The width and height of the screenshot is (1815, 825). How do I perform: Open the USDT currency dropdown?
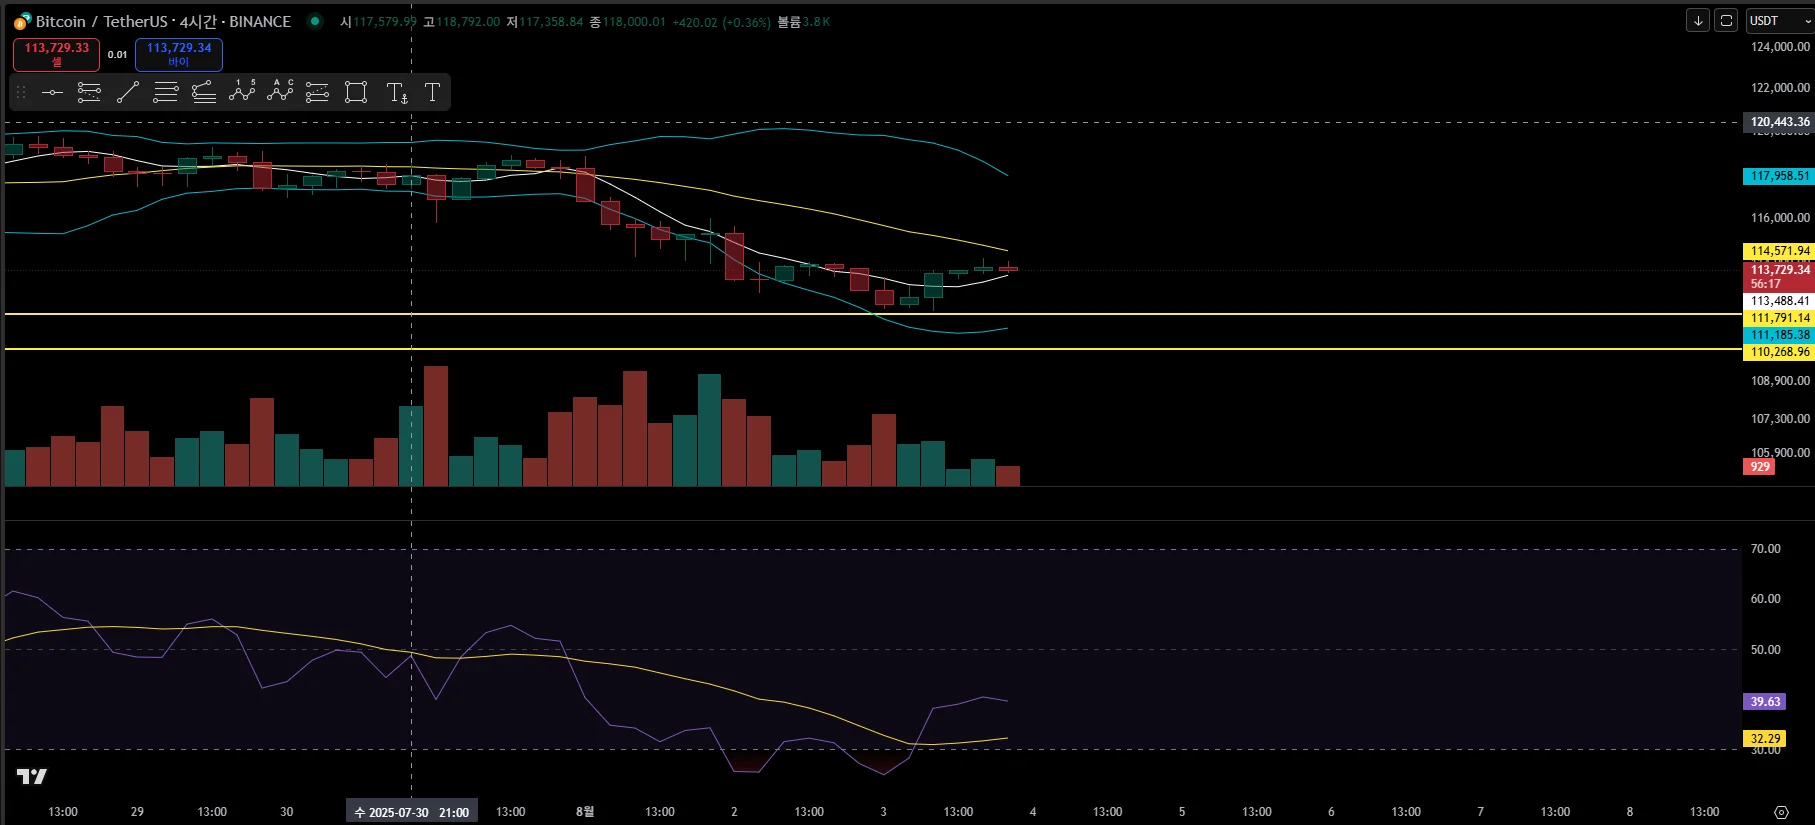tap(1778, 21)
